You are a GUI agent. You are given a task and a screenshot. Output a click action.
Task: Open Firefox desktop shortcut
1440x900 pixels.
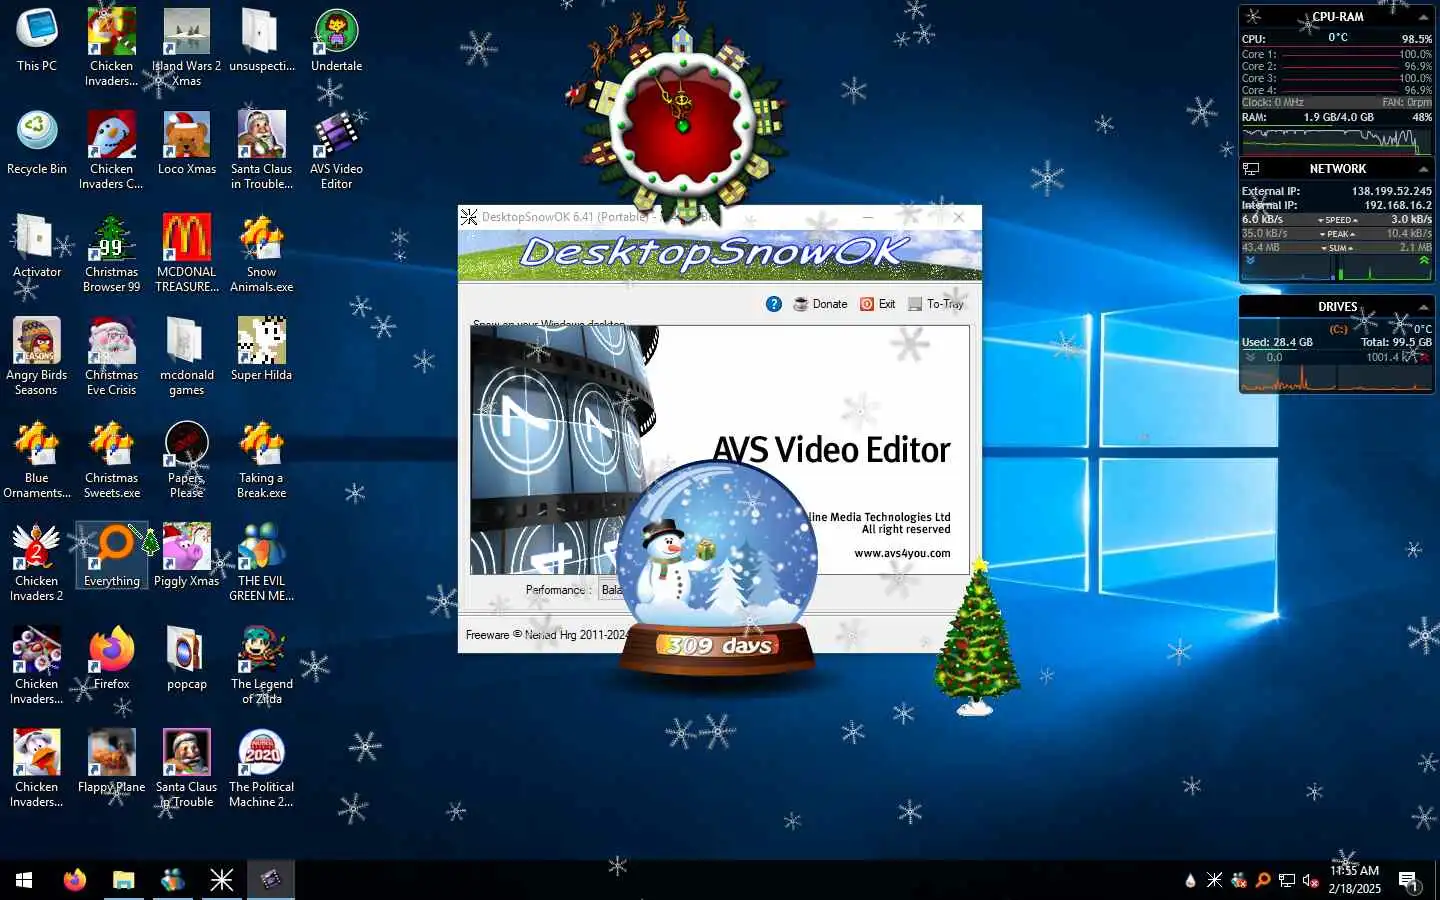click(x=111, y=658)
